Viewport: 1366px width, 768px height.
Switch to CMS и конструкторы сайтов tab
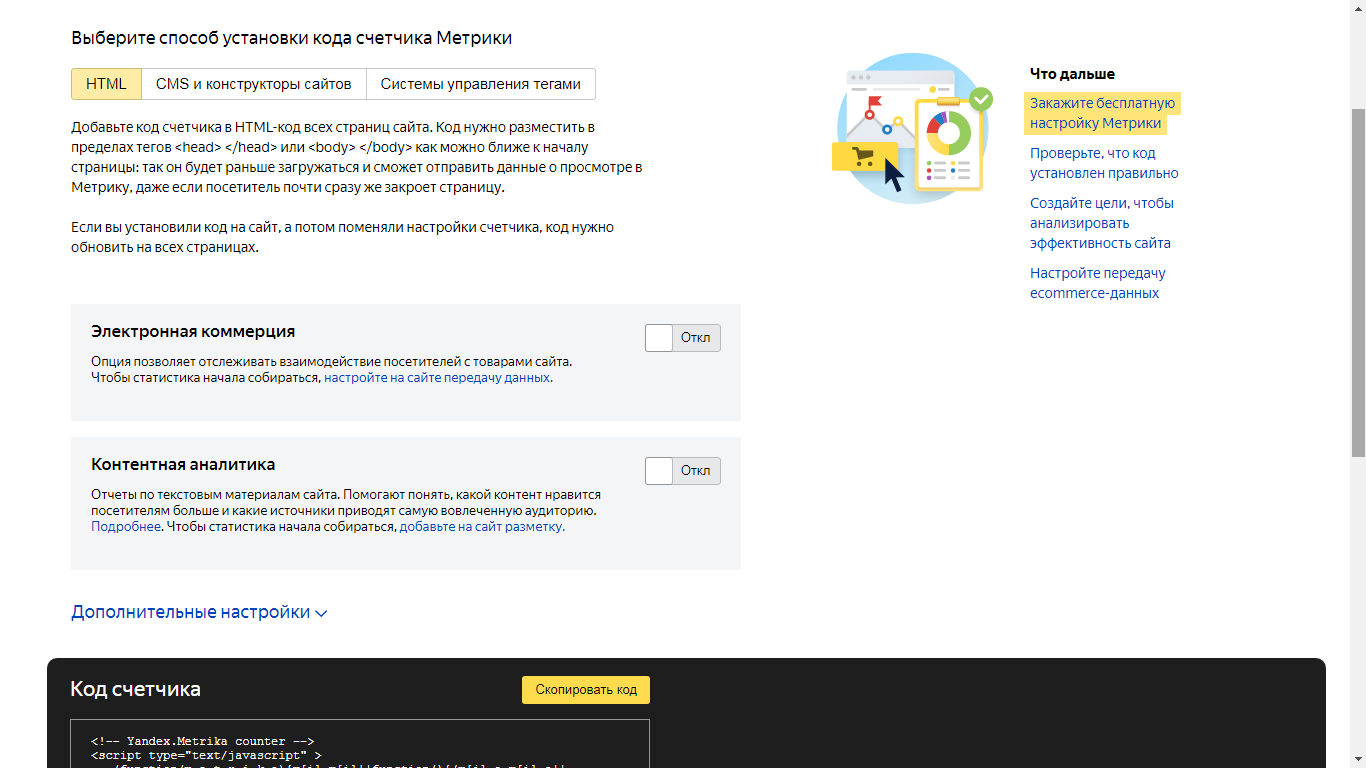(x=253, y=84)
